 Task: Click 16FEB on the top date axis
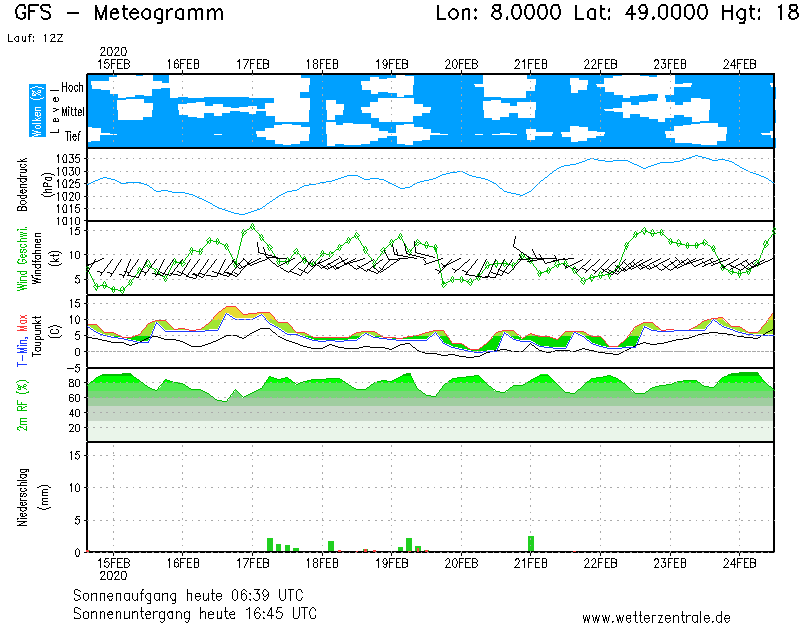pyautogui.click(x=183, y=64)
